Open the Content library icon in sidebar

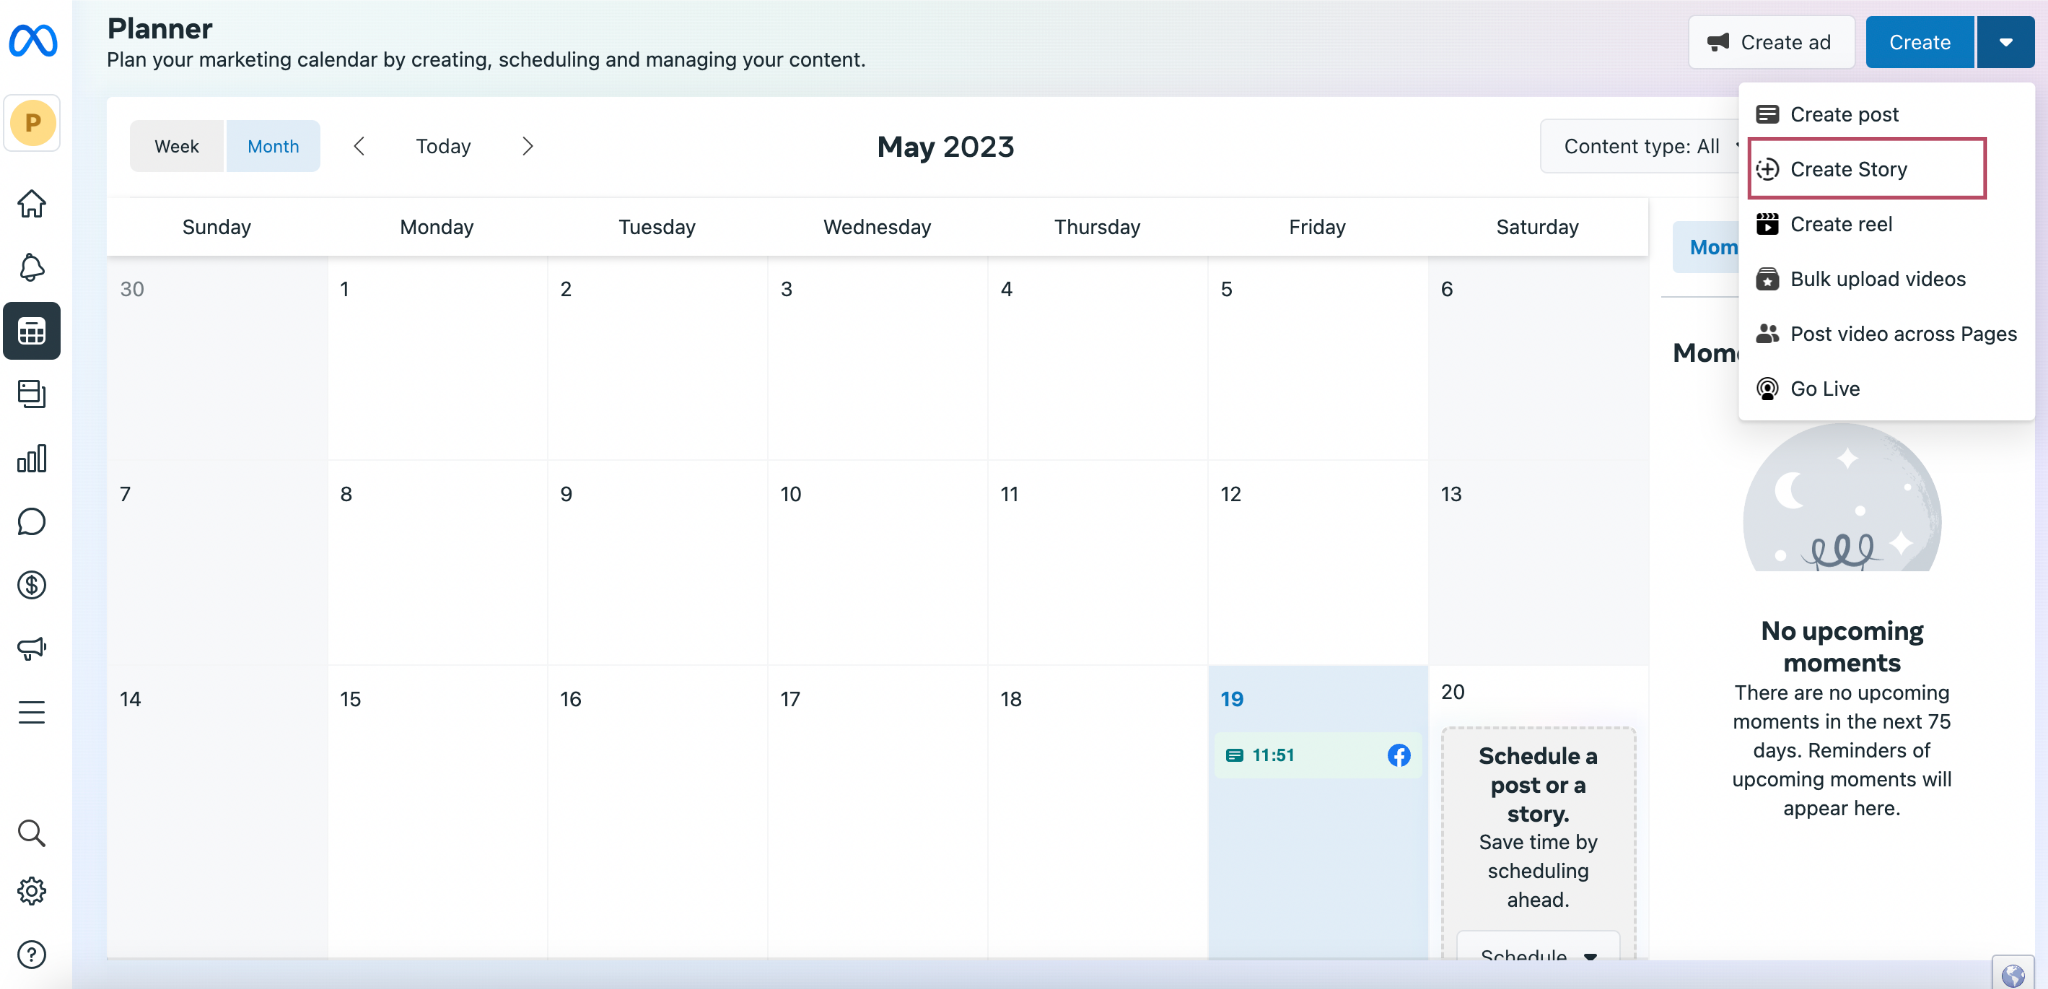pos(32,394)
